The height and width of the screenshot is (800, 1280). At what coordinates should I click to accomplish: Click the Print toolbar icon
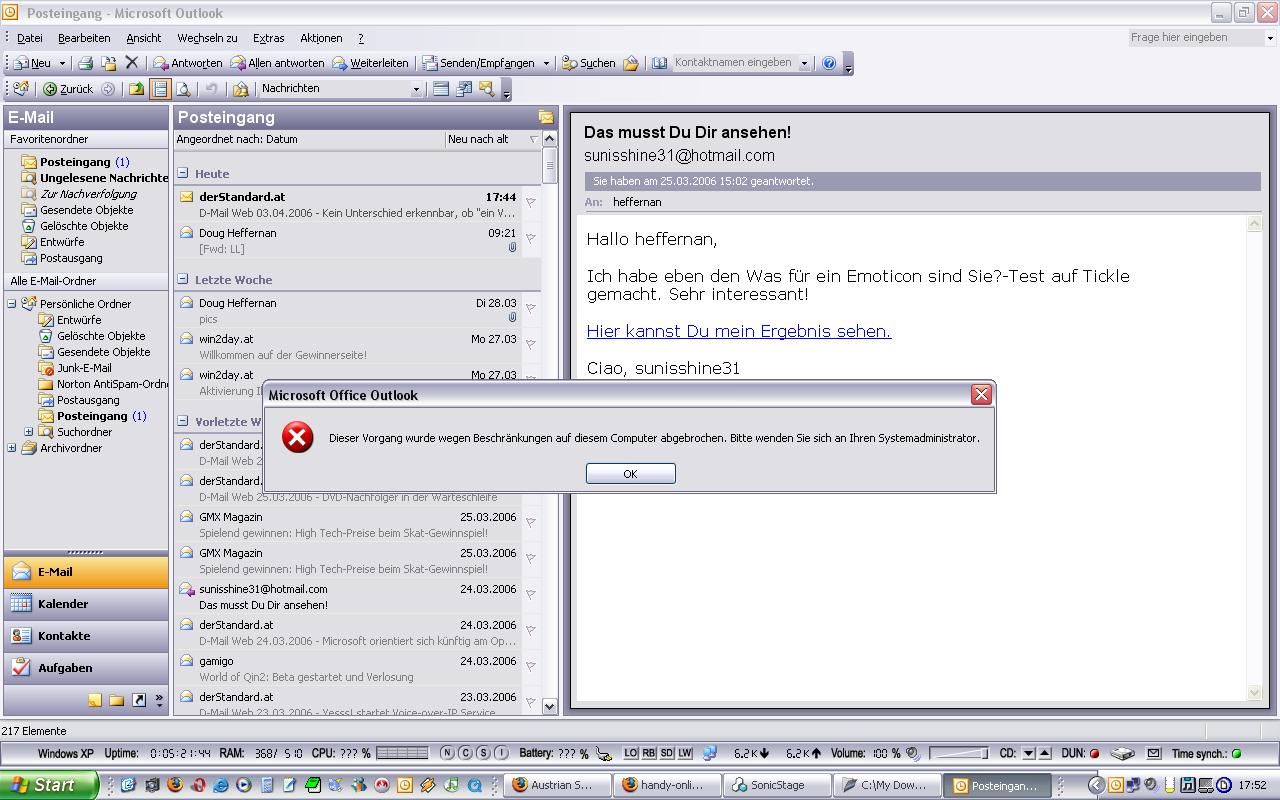tap(86, 63)
